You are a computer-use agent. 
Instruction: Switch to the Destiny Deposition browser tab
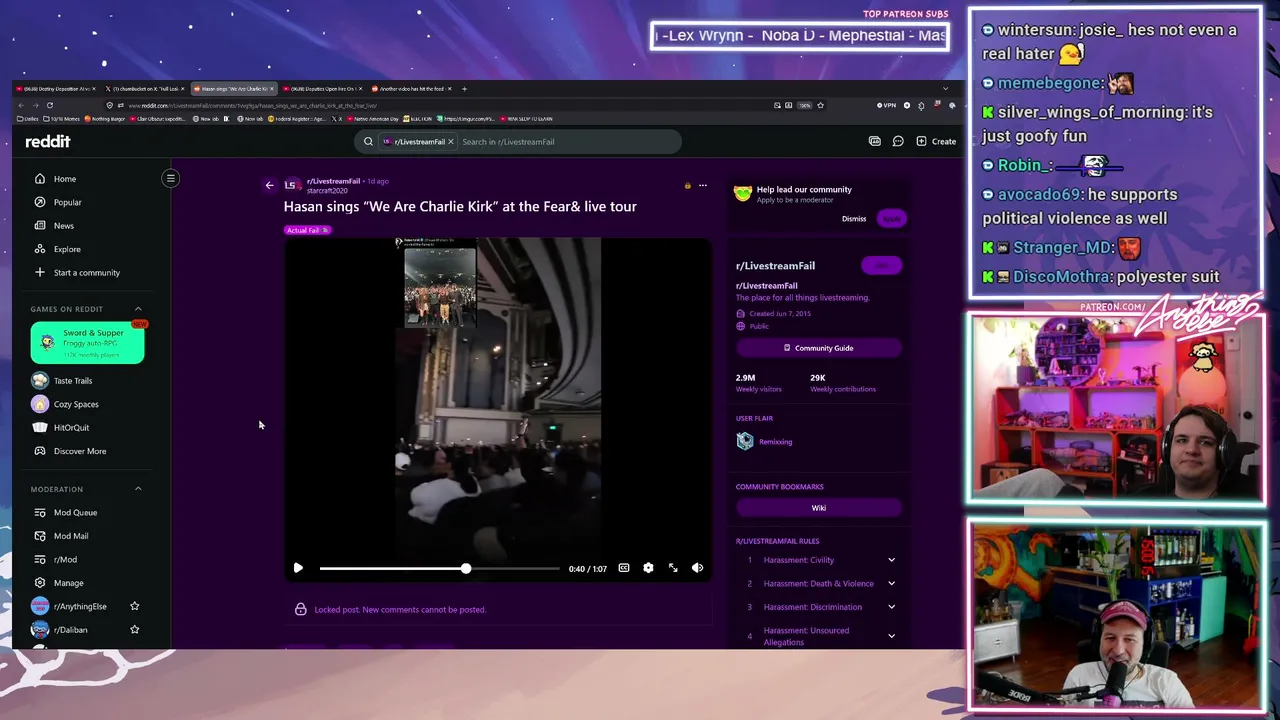click(x=56, y=89)
